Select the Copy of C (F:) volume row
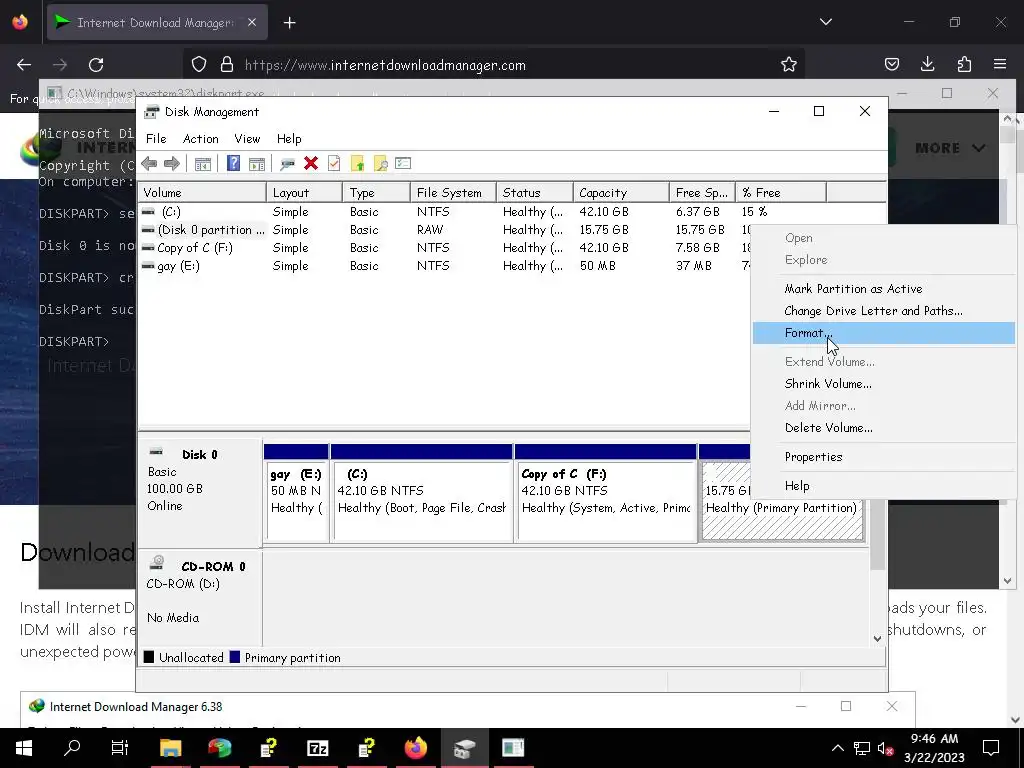1024x768 pixels. coord(444,248)
